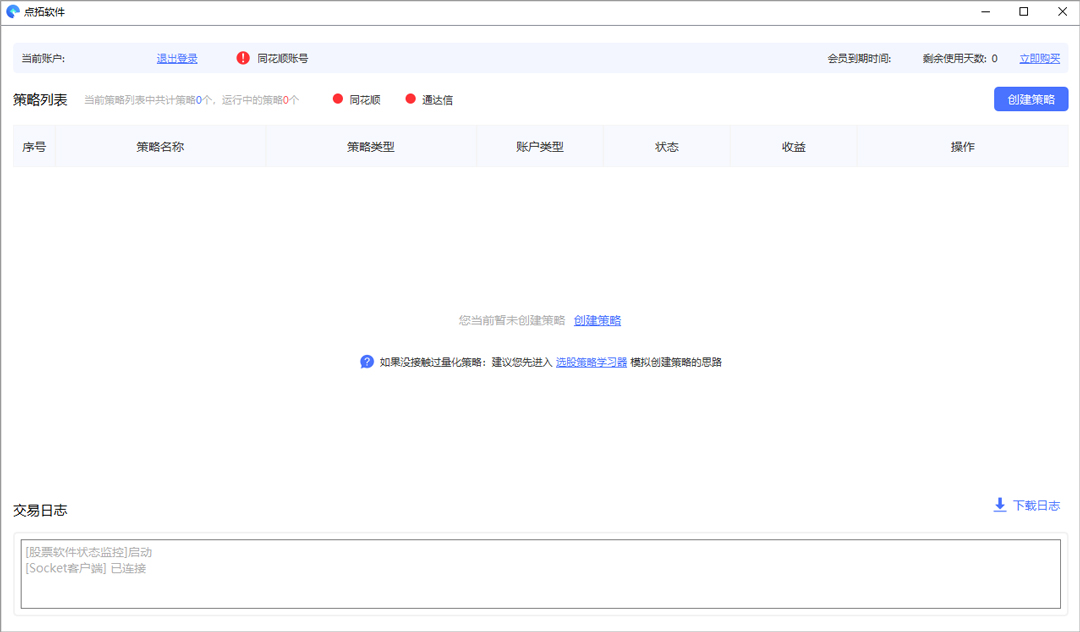This screenshot has height=632, width=1080.
Task: Click the red dot beside 同花顺
Action: tap(338, 99)
